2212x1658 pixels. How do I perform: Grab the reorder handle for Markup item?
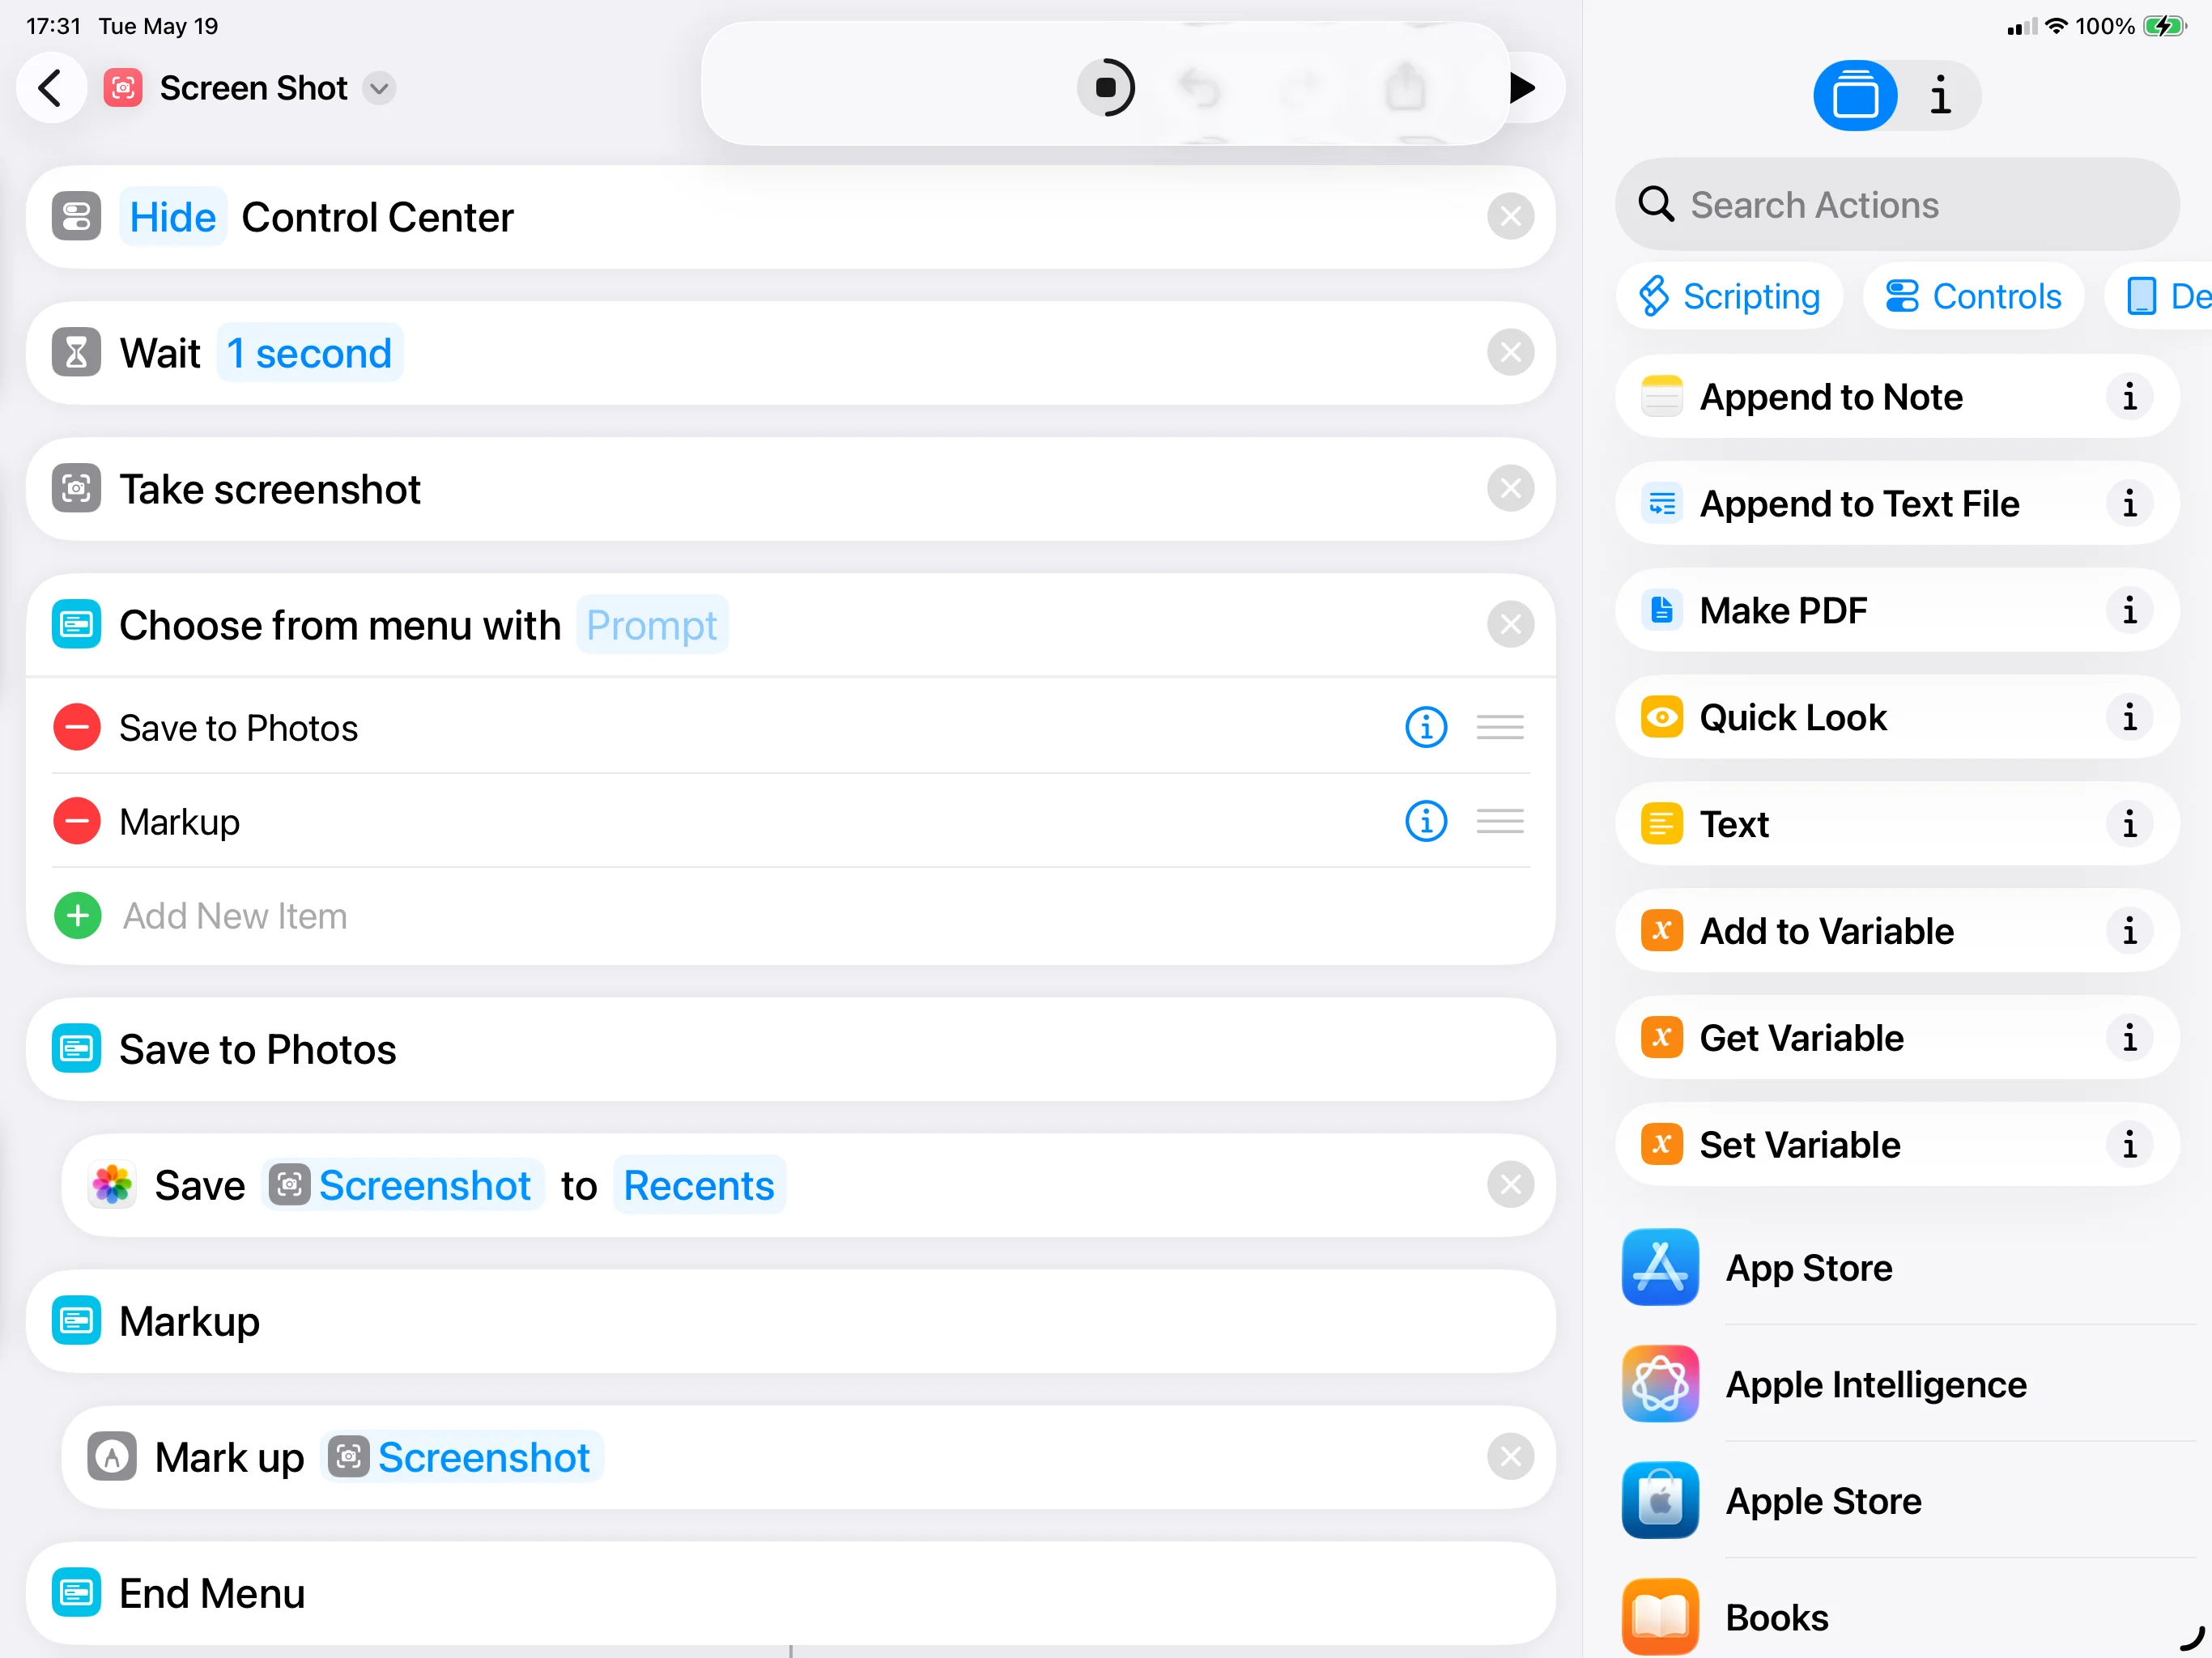(x=1500, y=821)
